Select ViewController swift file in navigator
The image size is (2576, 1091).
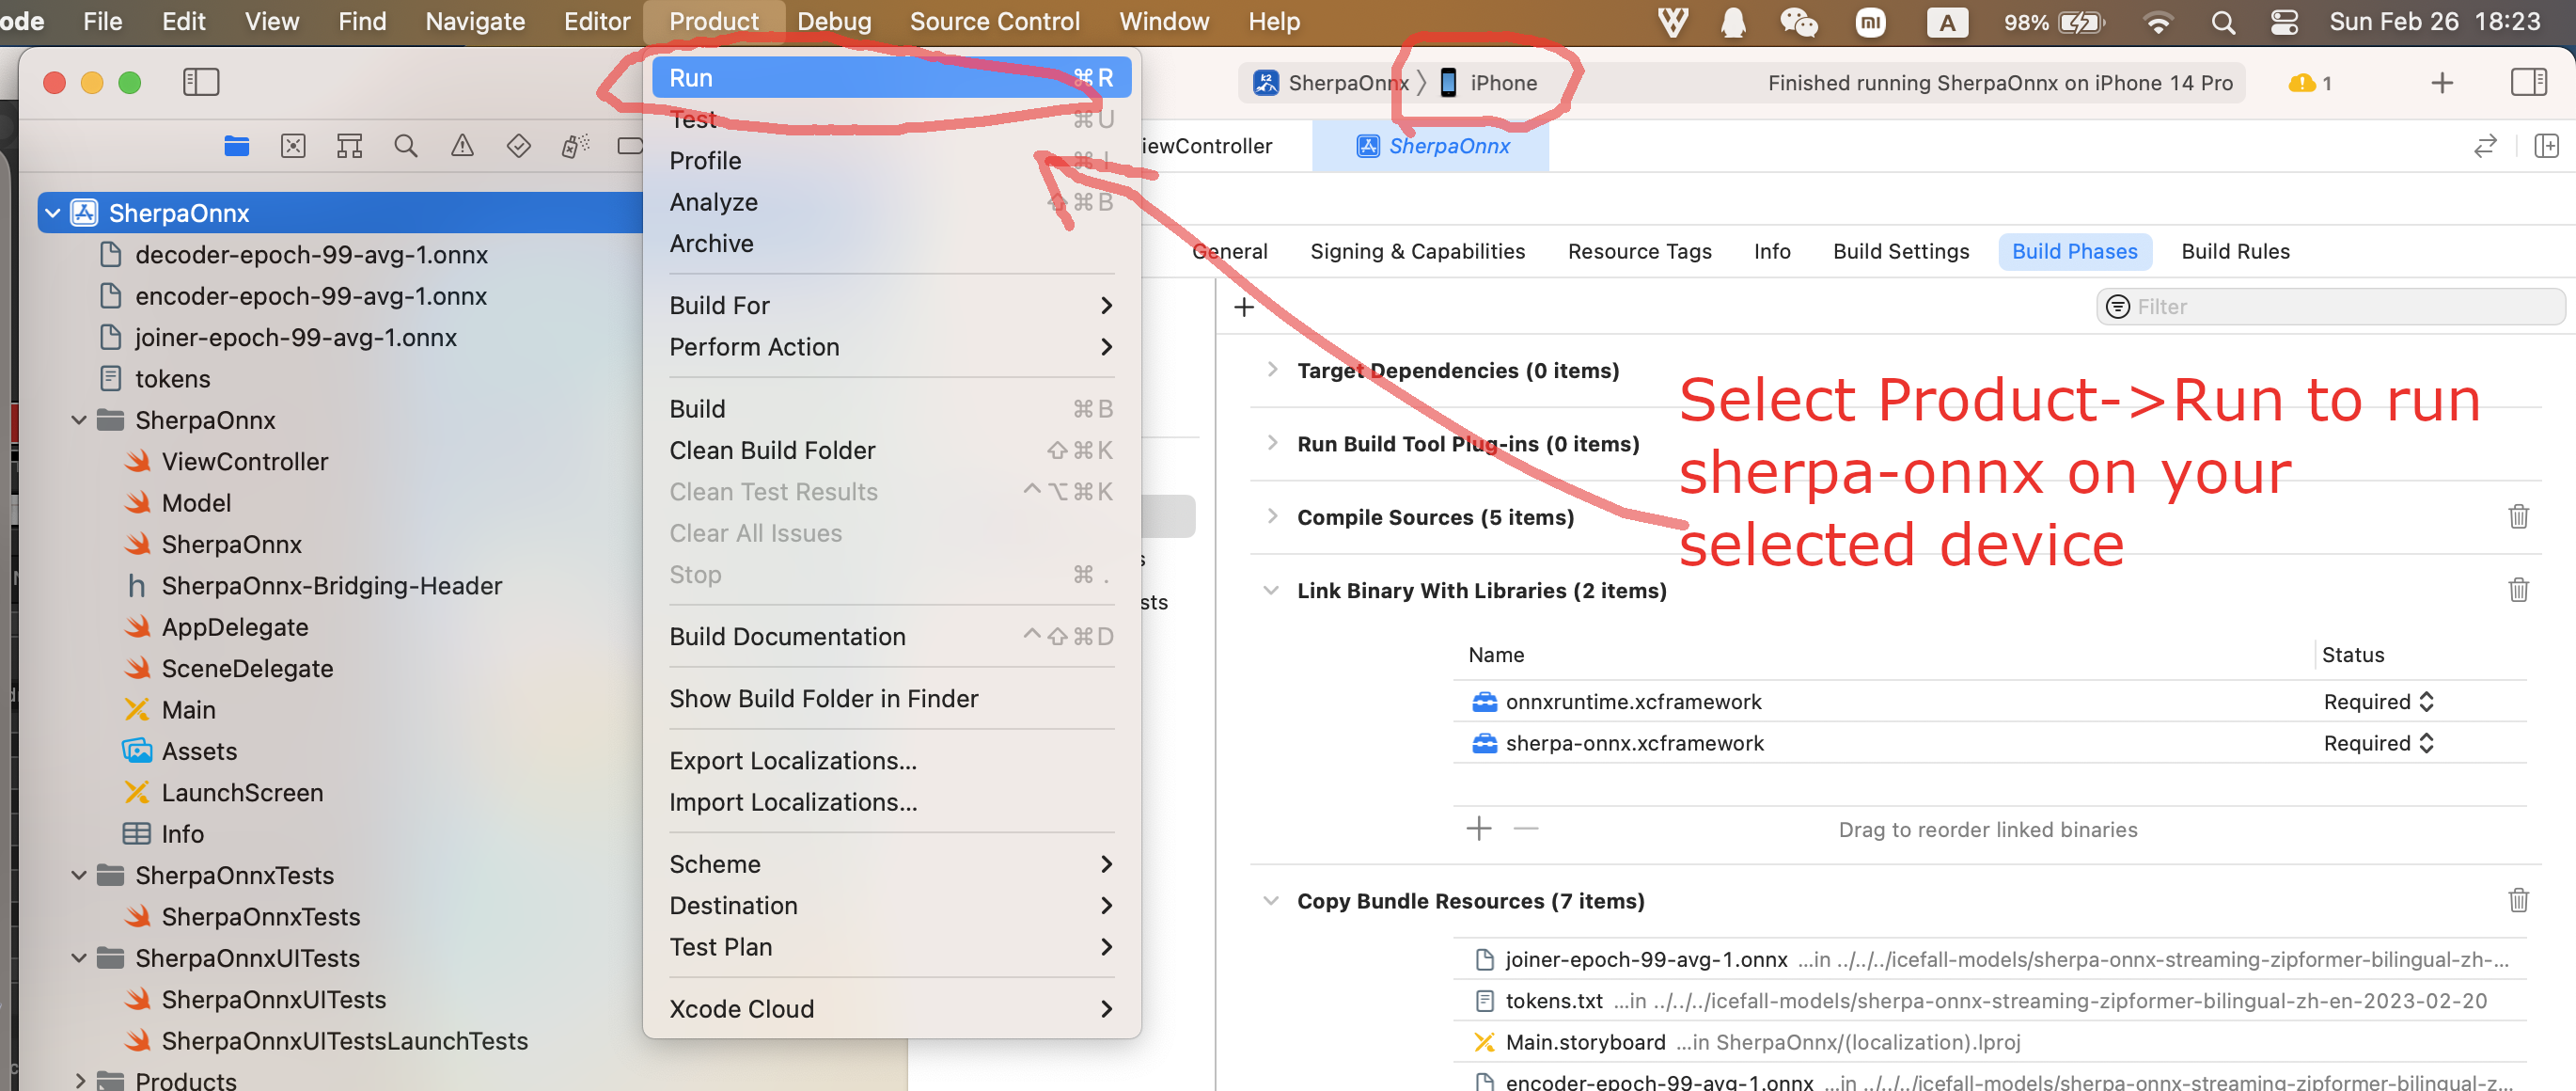(244, 461)
